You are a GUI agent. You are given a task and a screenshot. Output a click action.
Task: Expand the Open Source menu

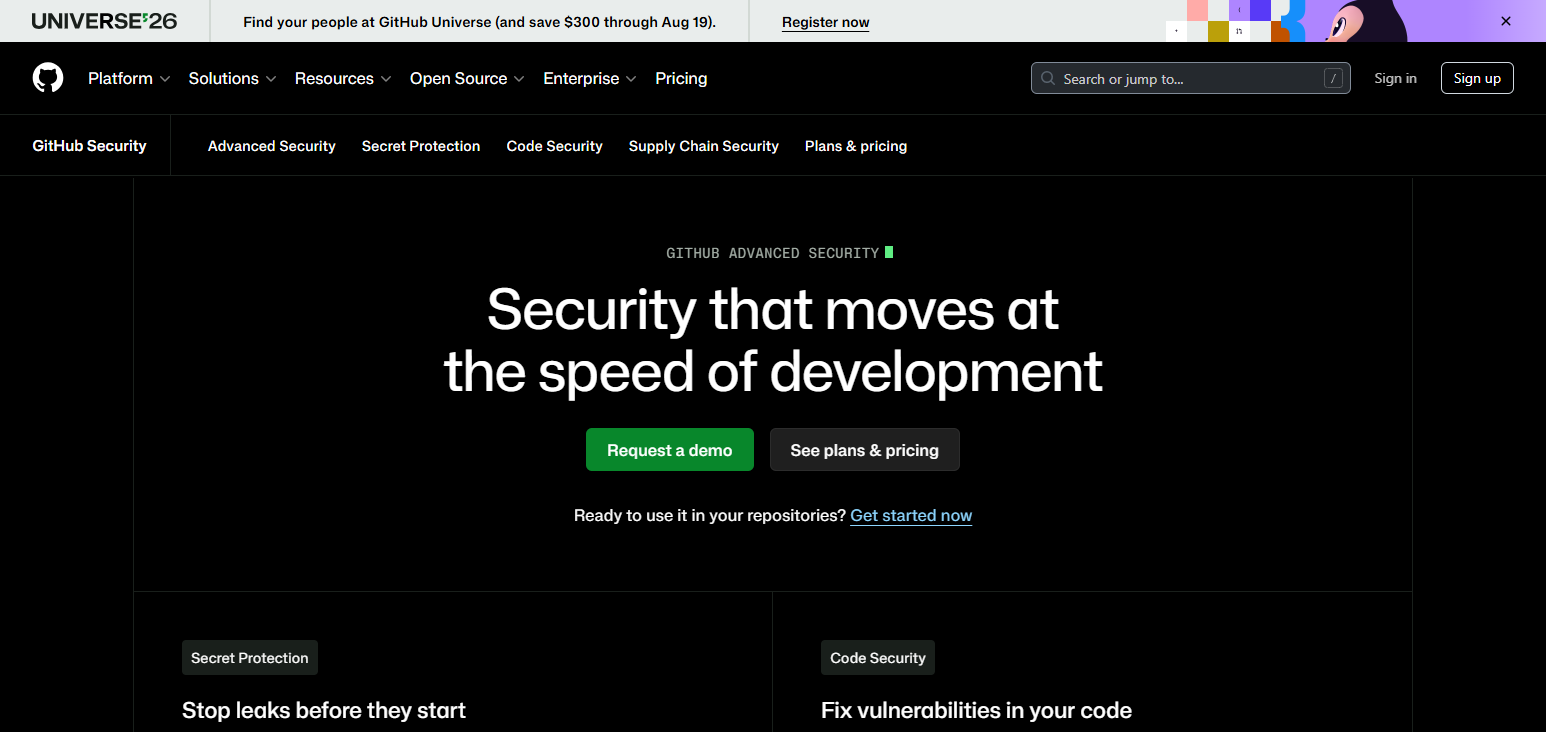467,78
